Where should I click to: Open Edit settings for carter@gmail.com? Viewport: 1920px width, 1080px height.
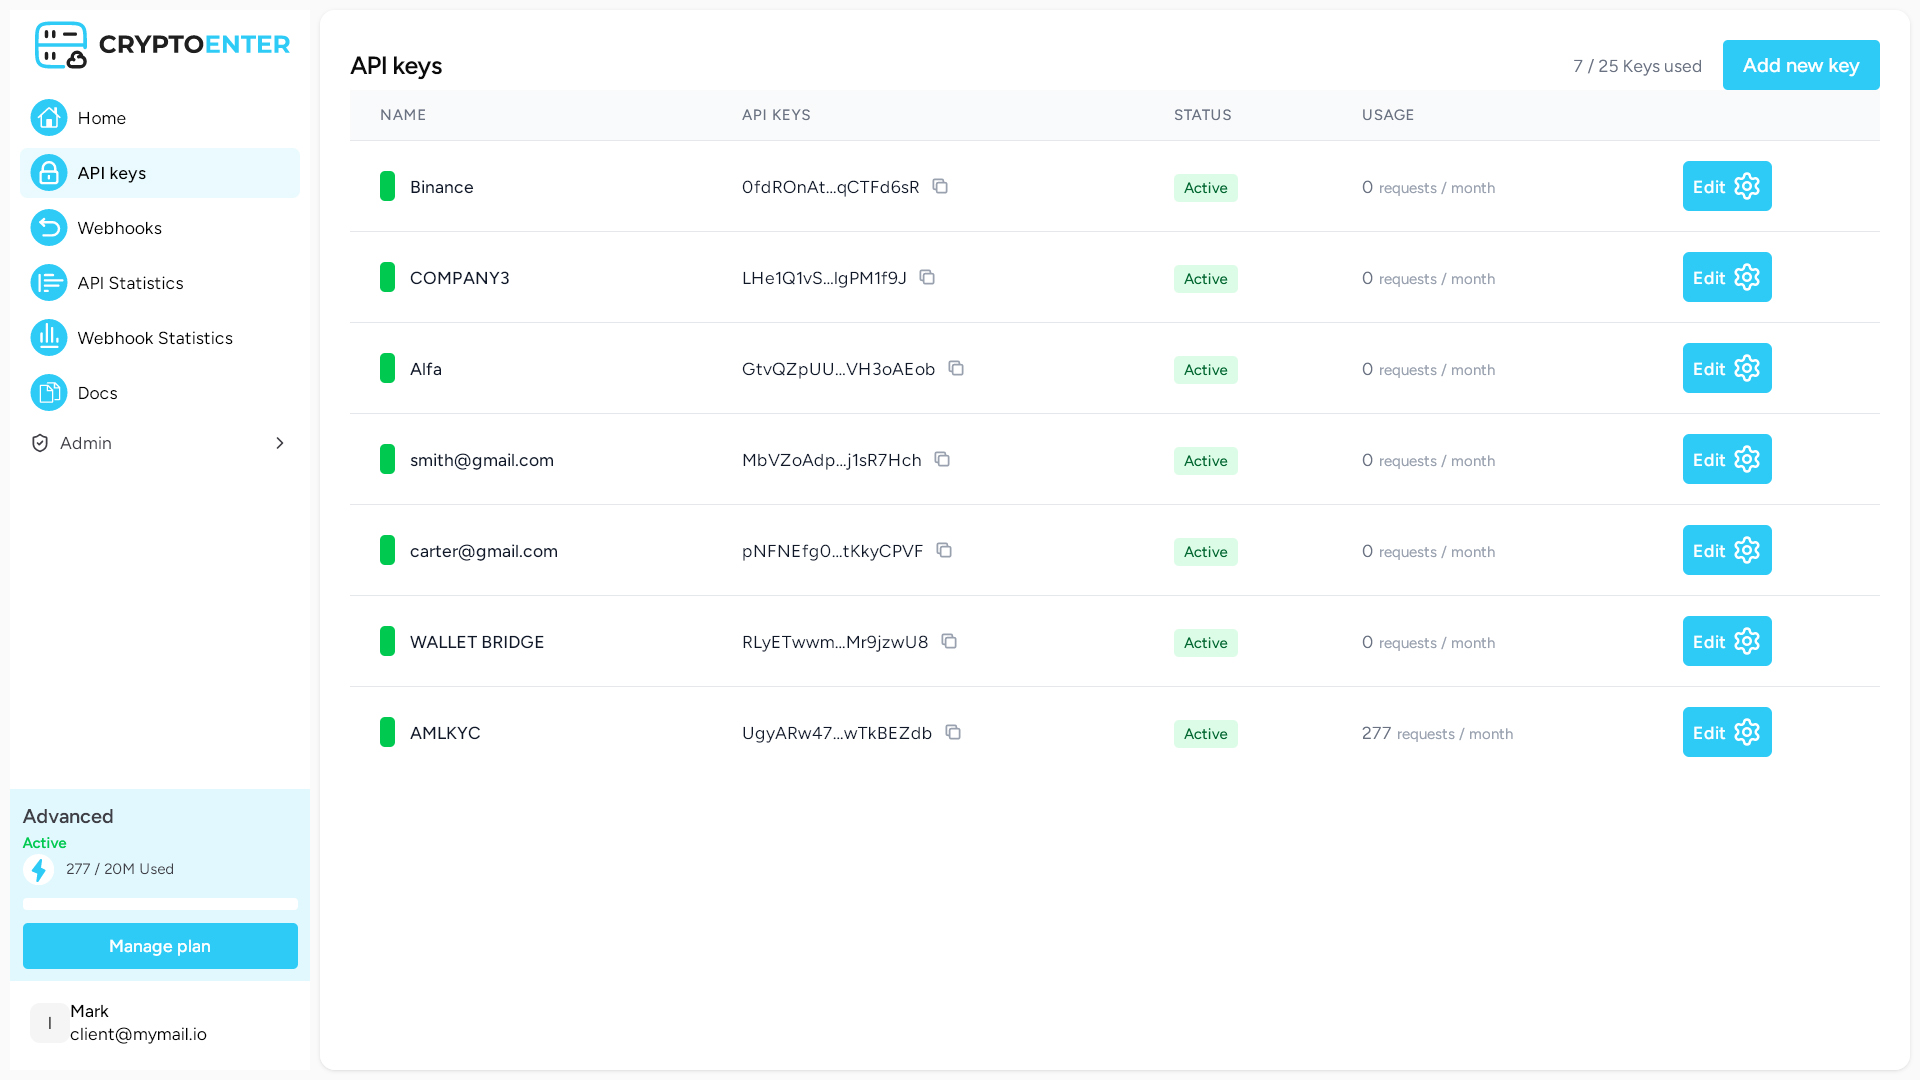(x=1726, y=550)
